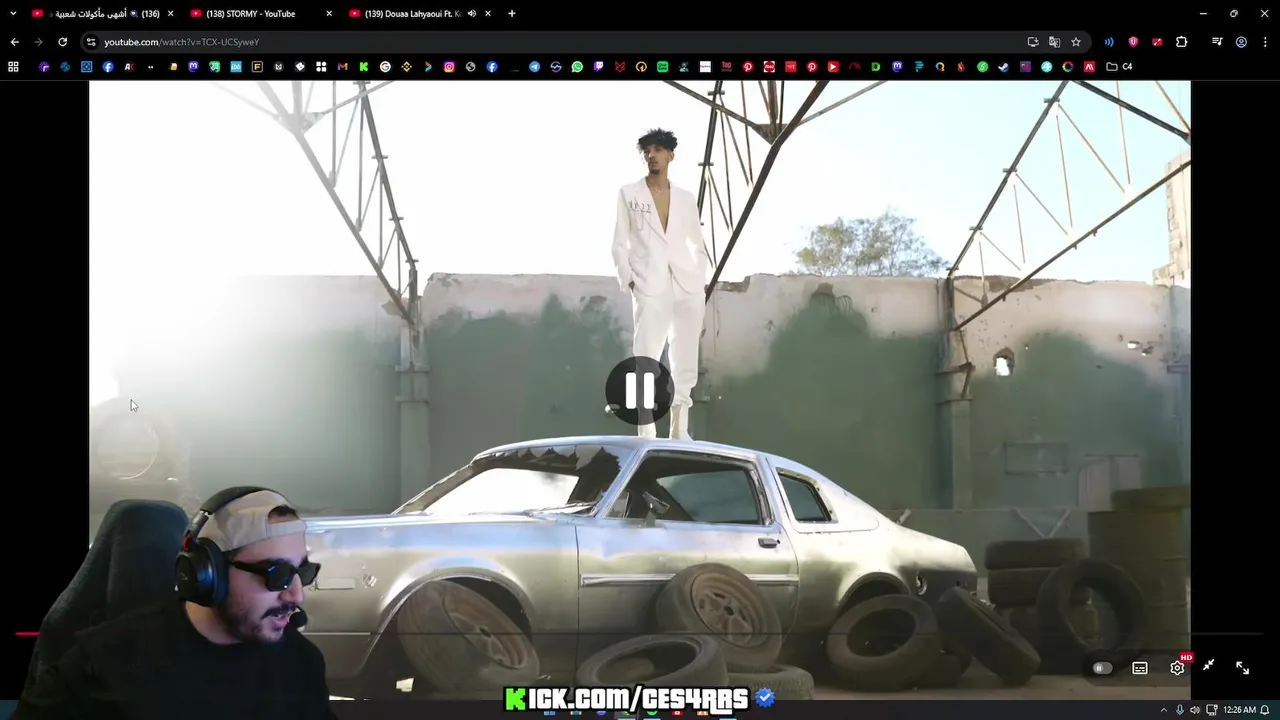The height and width of the screenshot is (720, 1280).
Task: Show hidden system tray icons
Action: pos(1163,710)
